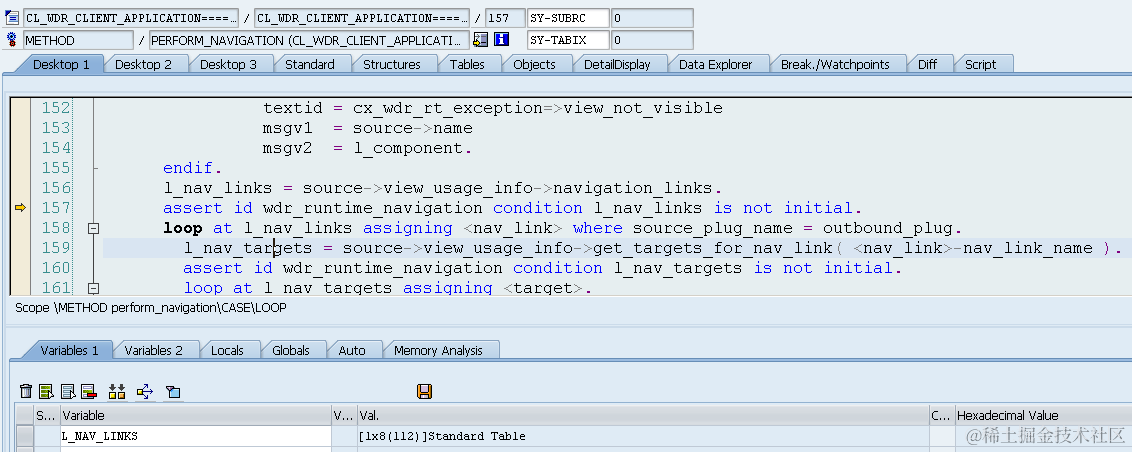Click the line number field showing 157
Viewport: 1132px width, 452px height.
[x=505, y=18]
